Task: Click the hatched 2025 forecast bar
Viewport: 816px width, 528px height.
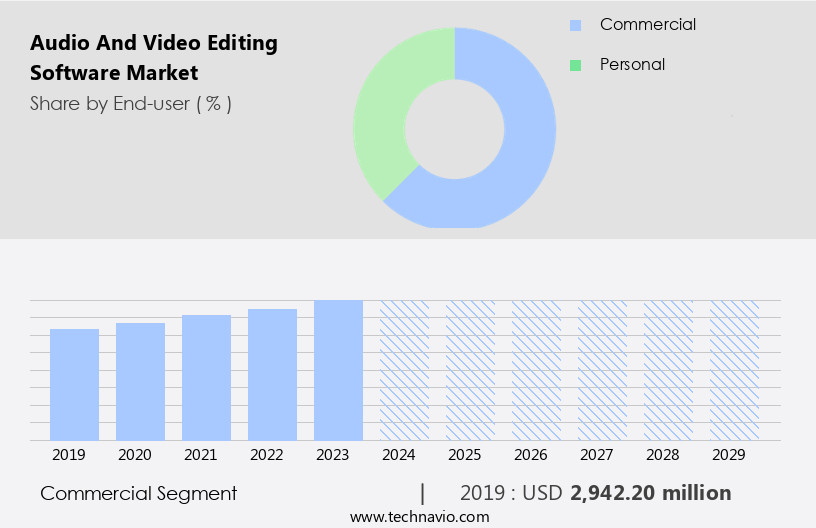Action: coord(470,370)
